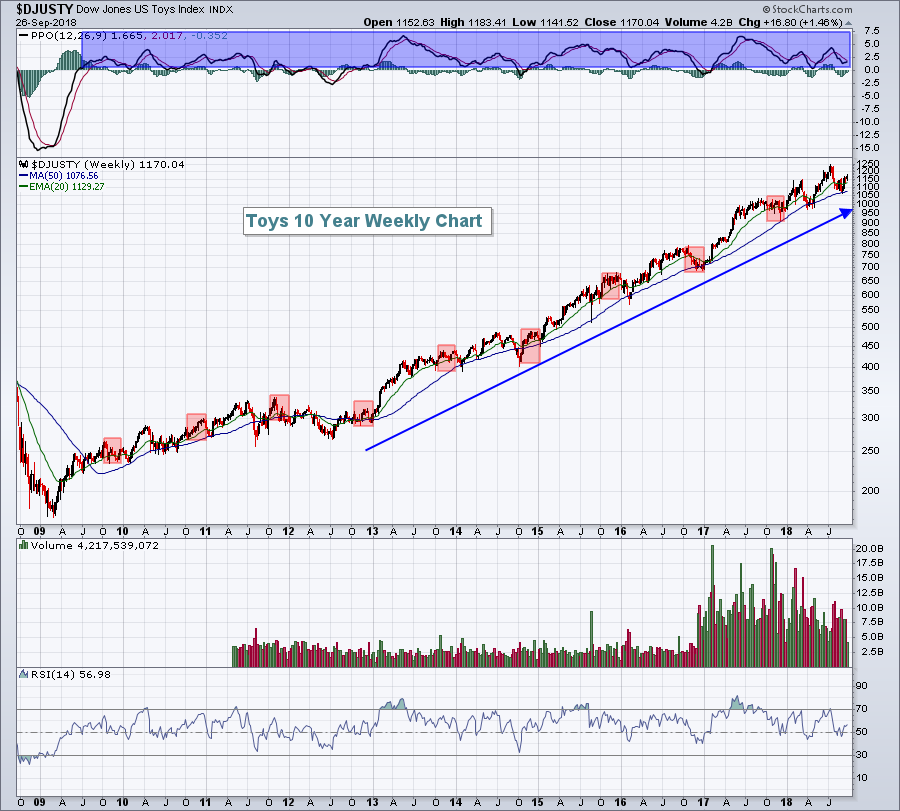Click the Close 1170.04 value
900x811 pixels.
pyautogui.click(x=622, y=22)
